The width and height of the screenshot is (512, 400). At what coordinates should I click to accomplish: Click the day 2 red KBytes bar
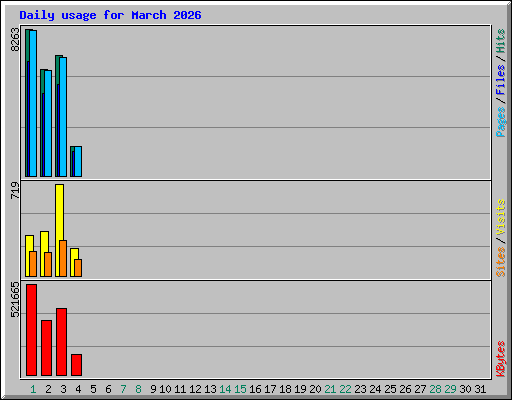(46, 348)
